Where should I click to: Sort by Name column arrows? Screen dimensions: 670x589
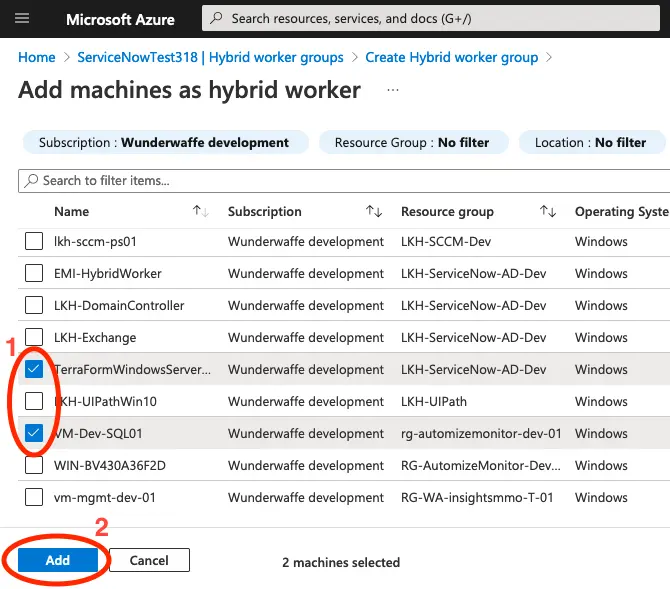tap(200, 211)
